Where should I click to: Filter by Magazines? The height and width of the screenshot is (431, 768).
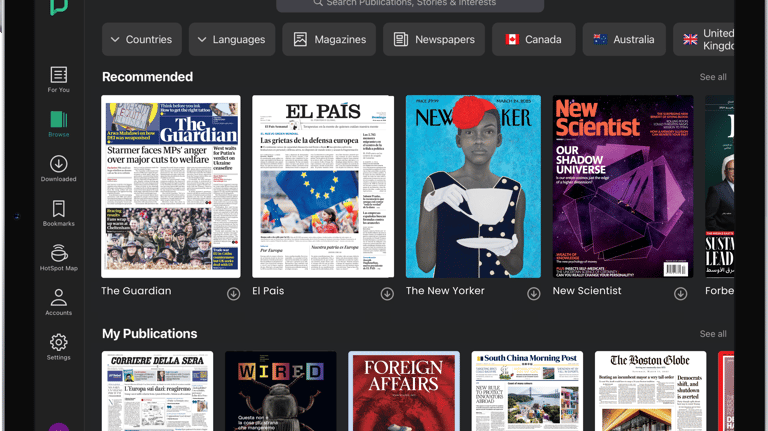pos(329,39)
